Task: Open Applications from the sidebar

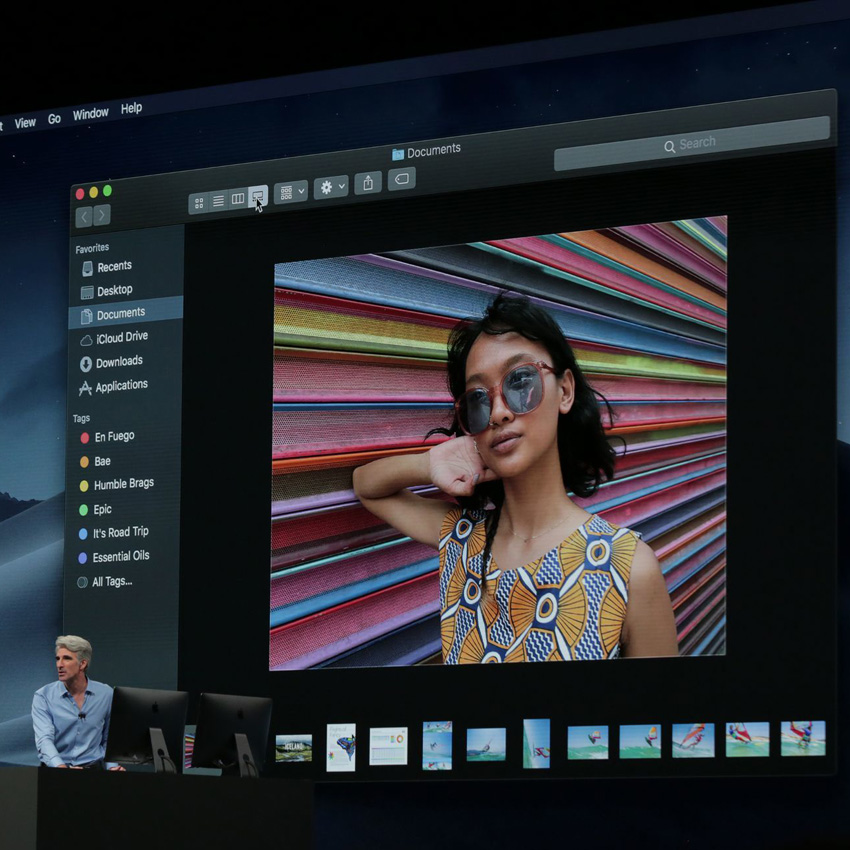Action: [121, 386]
